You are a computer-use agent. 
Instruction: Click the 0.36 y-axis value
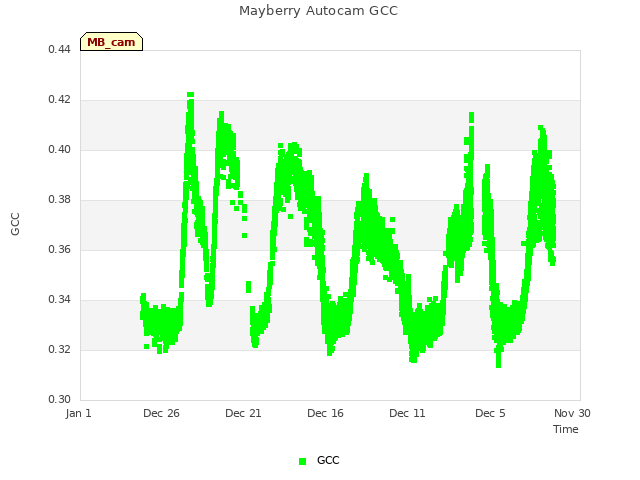coord(60,250)
